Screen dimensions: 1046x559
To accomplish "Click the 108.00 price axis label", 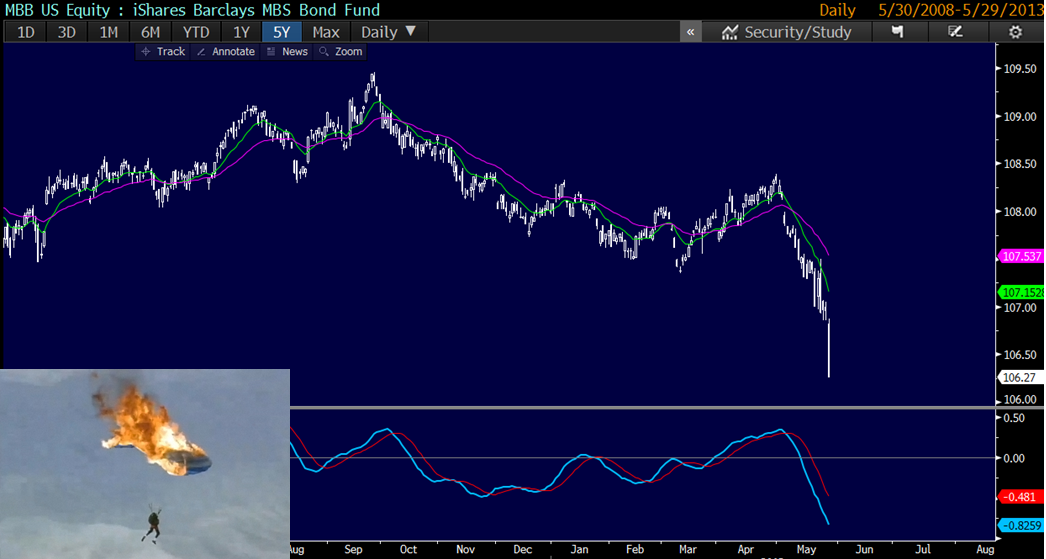I will (1020, 212).
